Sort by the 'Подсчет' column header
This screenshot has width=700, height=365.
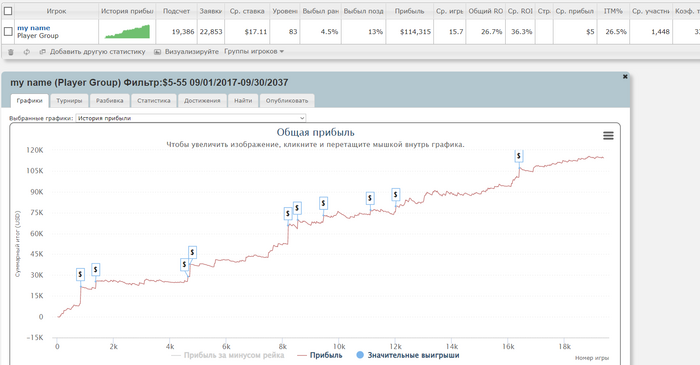coord(176,11)
